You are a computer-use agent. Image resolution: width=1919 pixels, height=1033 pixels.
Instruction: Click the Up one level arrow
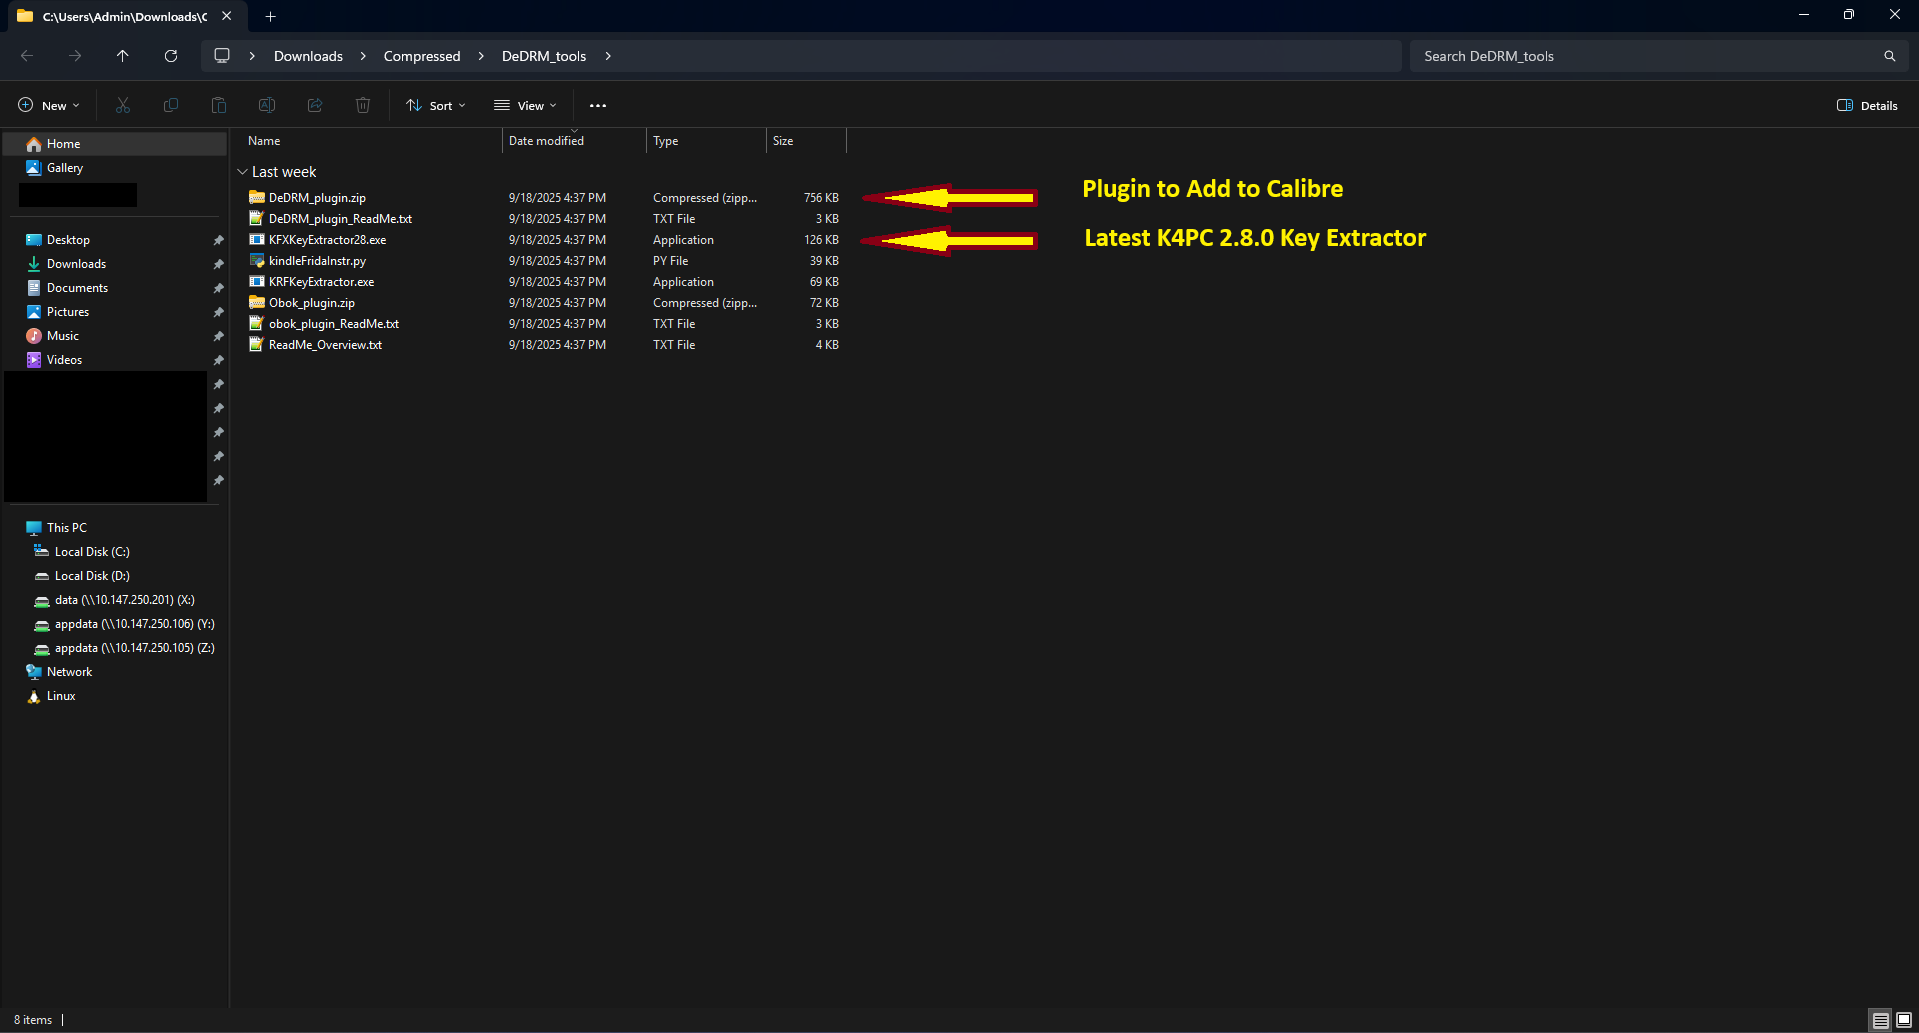pos(123,56)
